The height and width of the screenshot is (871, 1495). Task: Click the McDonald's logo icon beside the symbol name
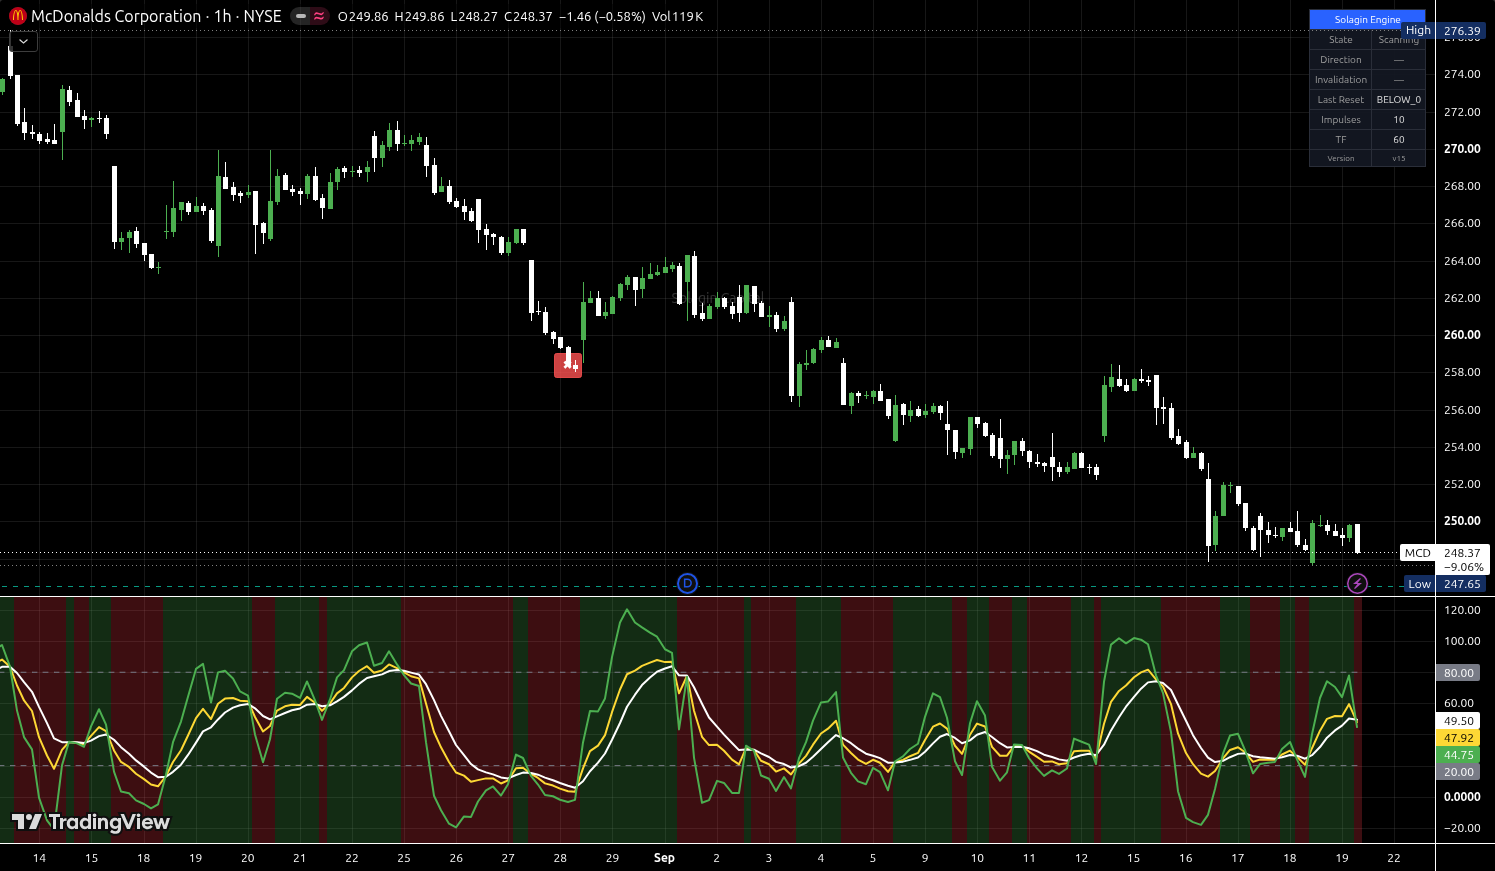click(x=17, y=16)
